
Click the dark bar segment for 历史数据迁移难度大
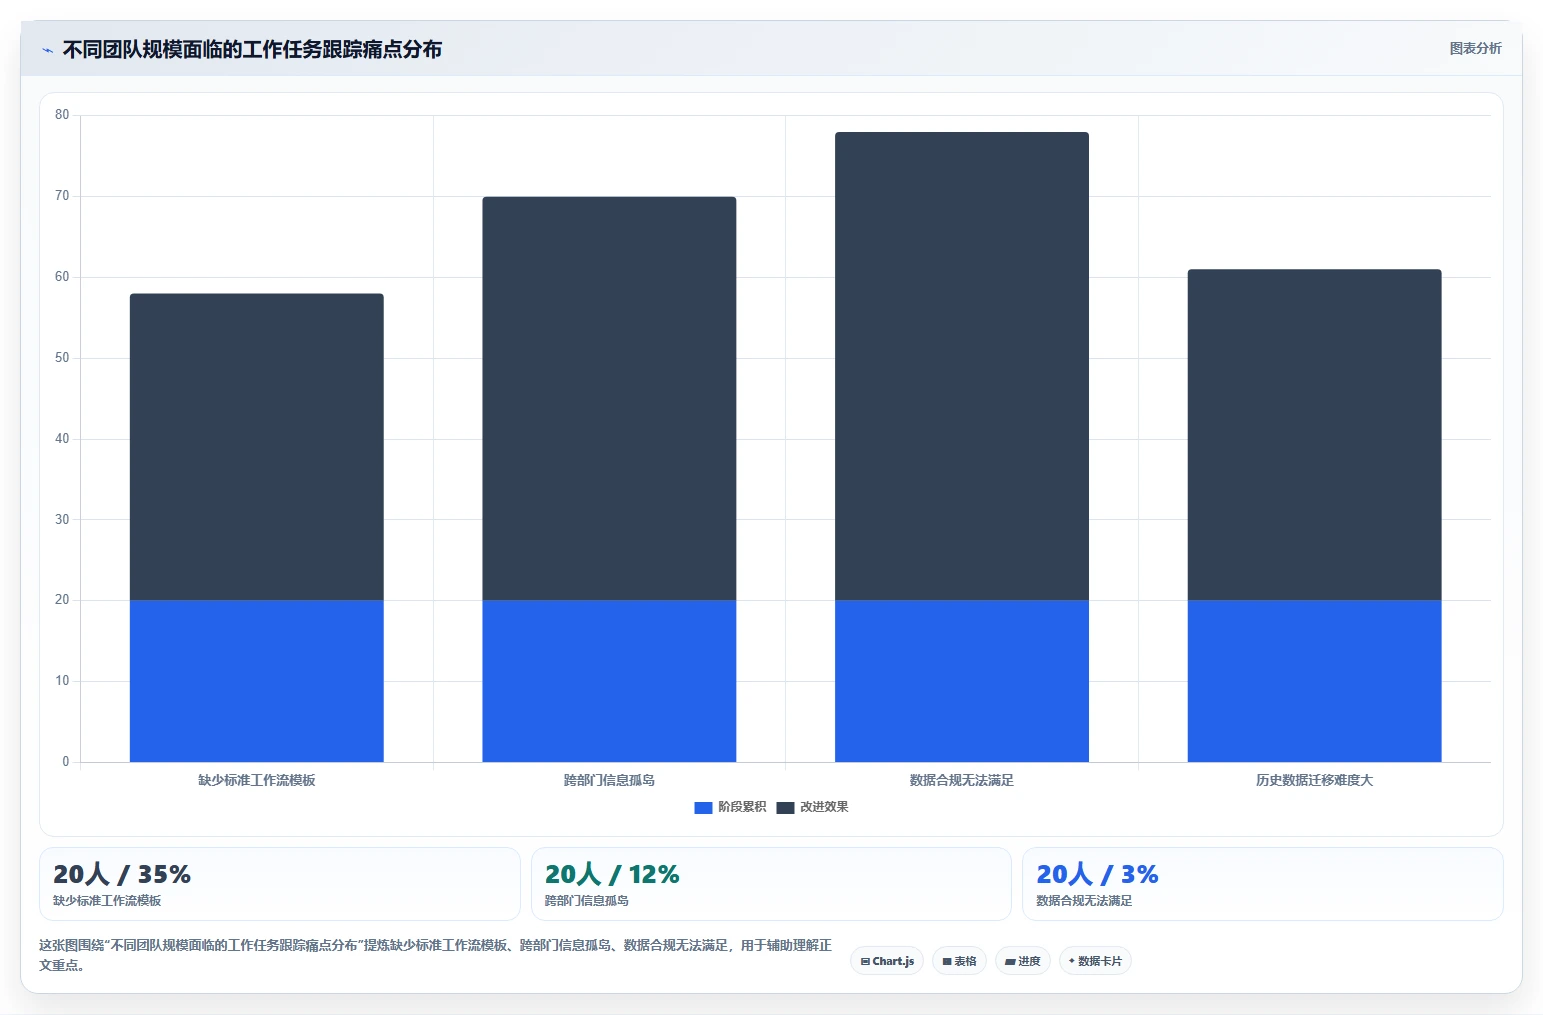[1314, 435]
